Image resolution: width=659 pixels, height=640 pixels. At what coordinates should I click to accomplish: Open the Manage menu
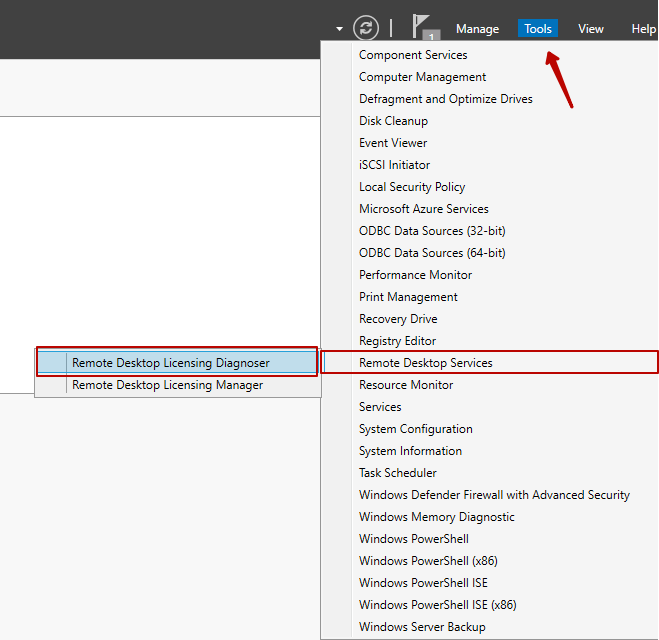click(477, 29)
